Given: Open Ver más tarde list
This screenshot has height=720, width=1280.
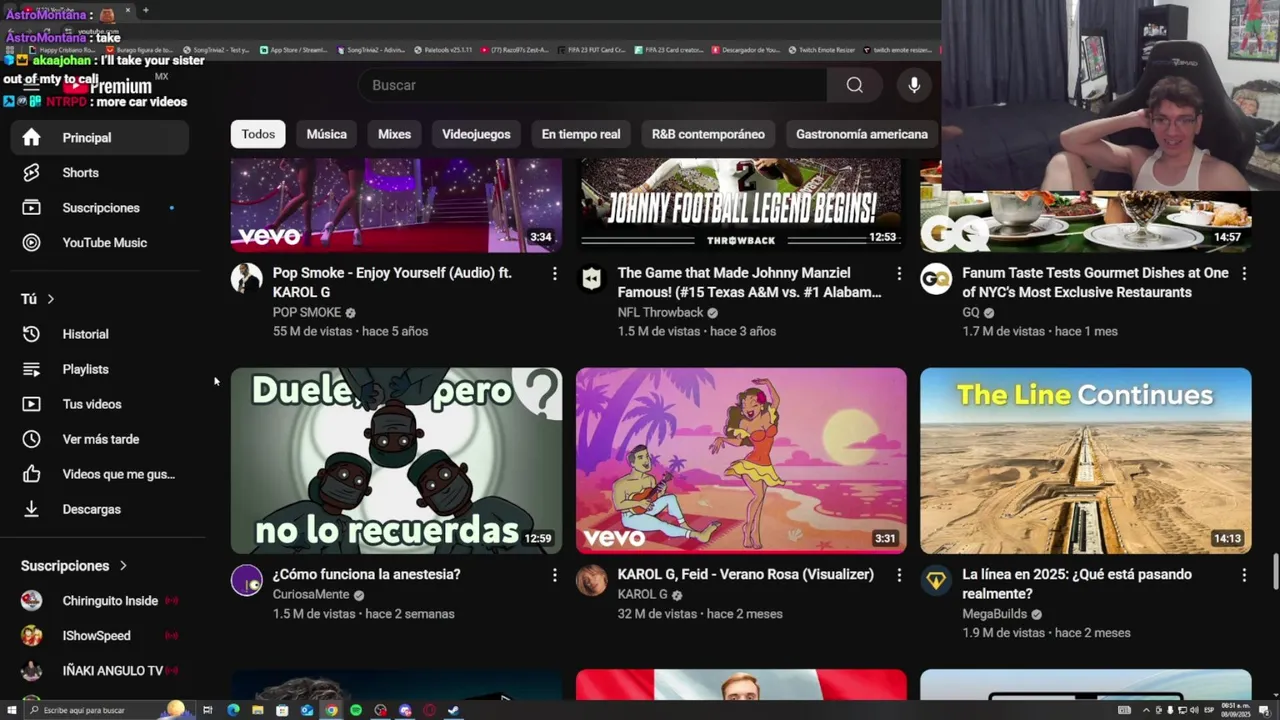Looking at the screenshot, I should pyautogui.click(x=99, y=439).
